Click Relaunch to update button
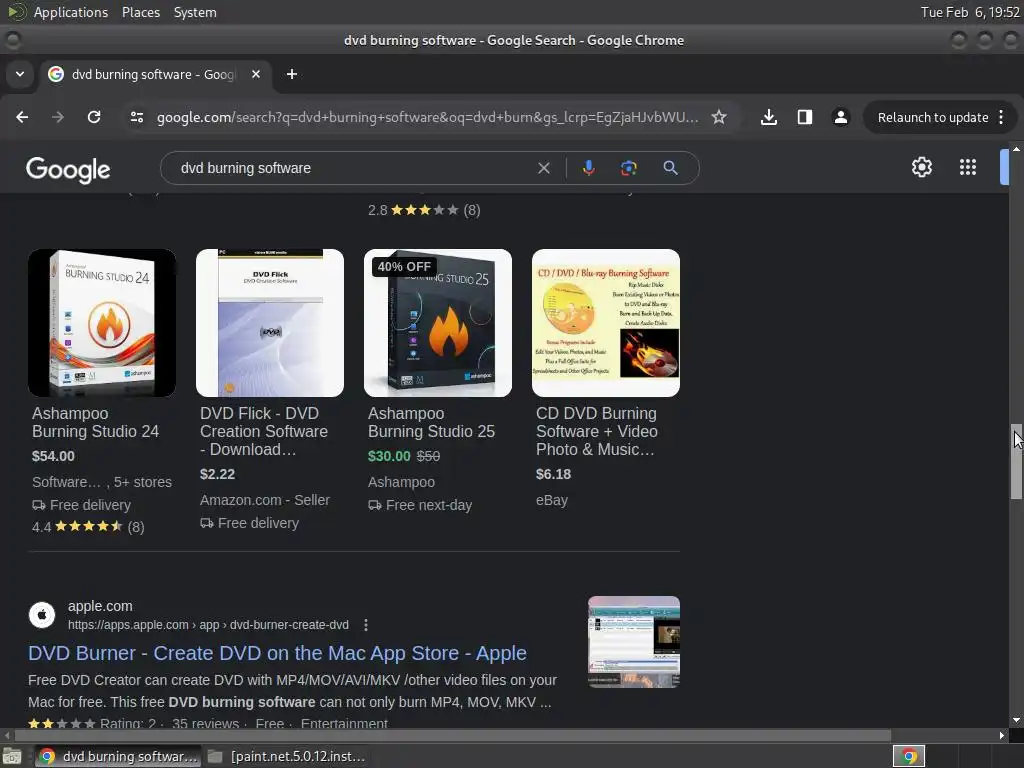Screen dimensions: 1024x768 tap(933, 117)
